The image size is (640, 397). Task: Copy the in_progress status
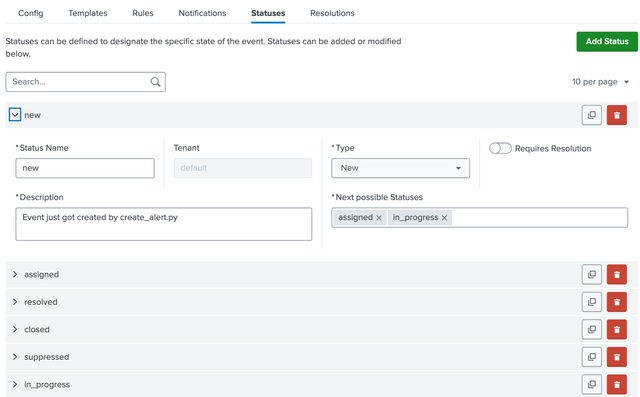tap(591, 384)
